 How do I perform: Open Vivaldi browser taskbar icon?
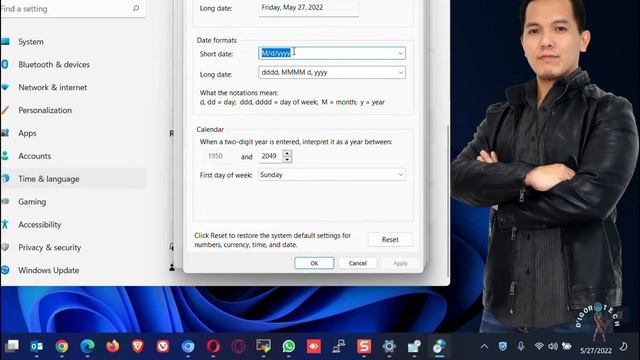163,346
